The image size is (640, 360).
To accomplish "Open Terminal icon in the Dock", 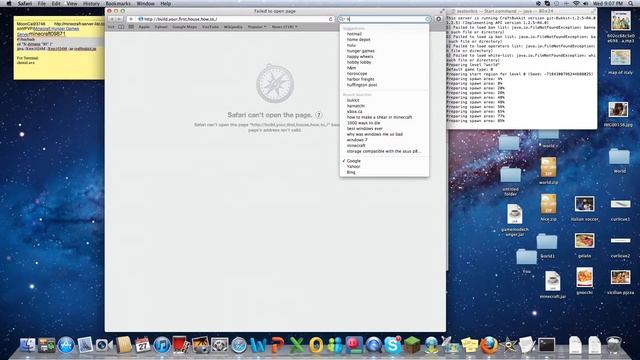I will (x=546, y=345).
